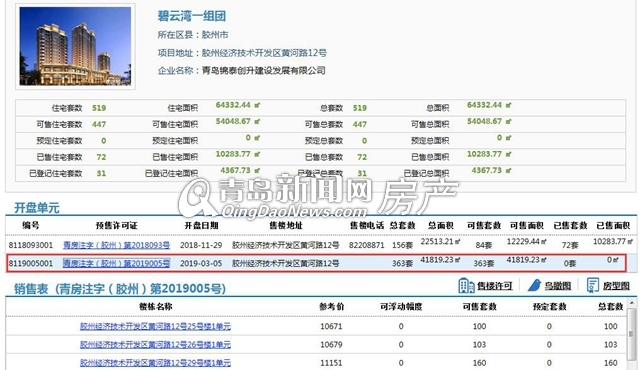
Task: Click the 开盘单元 section heading
Action: pos(37,208)
